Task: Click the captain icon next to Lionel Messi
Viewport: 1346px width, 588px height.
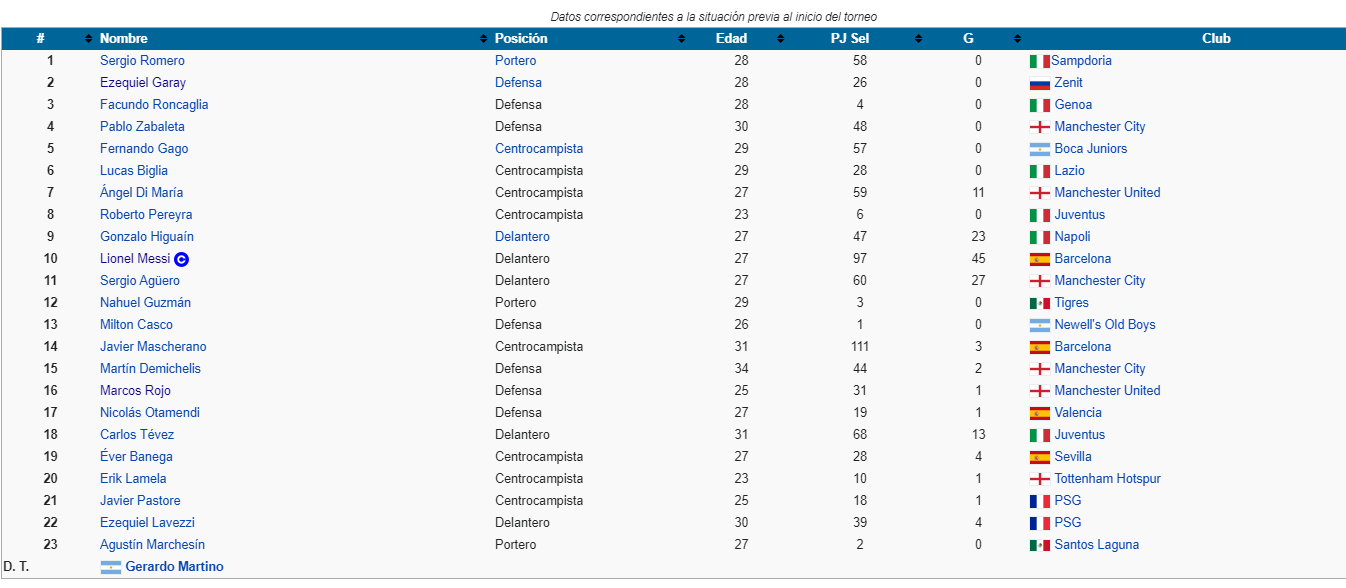Action: [x=181, y=259]
